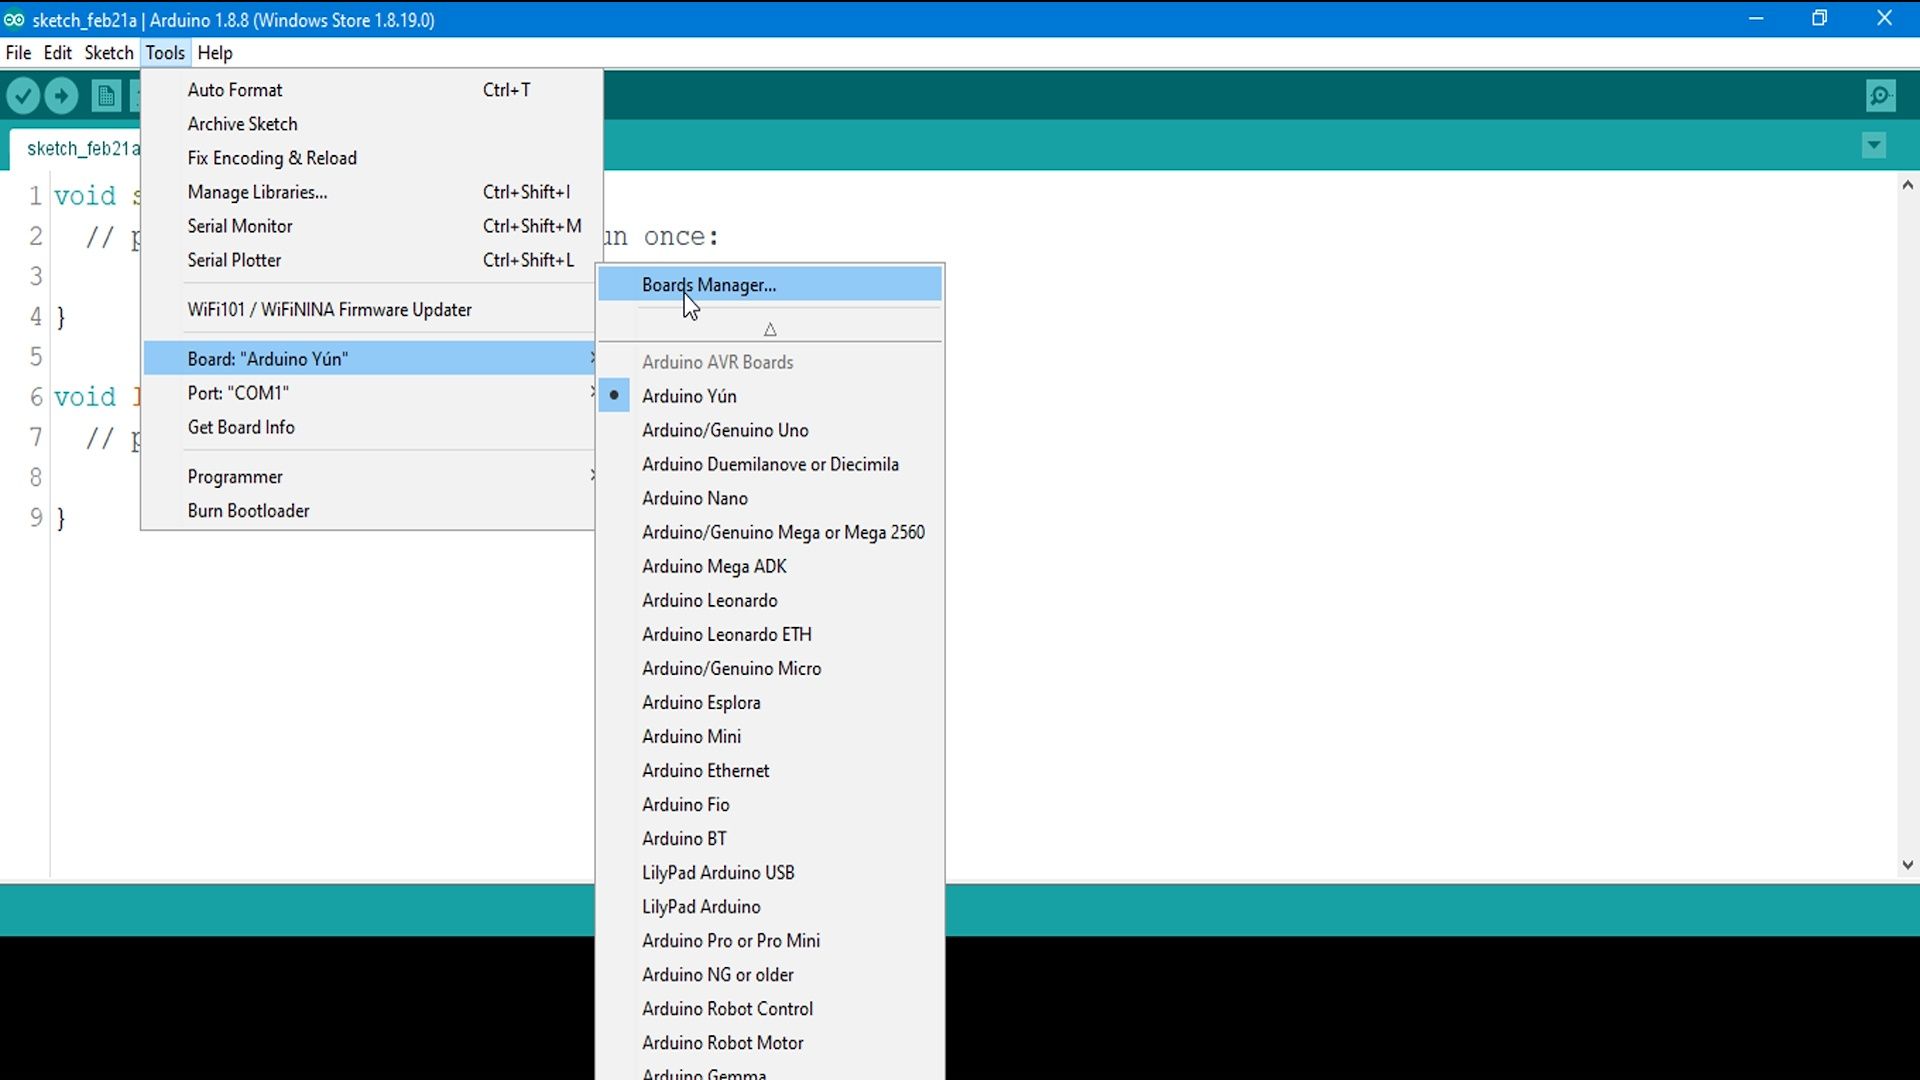Click the Upload arrow toolbar icon
Image resolution: width=1920 pixels, height=1080 pixels.
[62, 96]
